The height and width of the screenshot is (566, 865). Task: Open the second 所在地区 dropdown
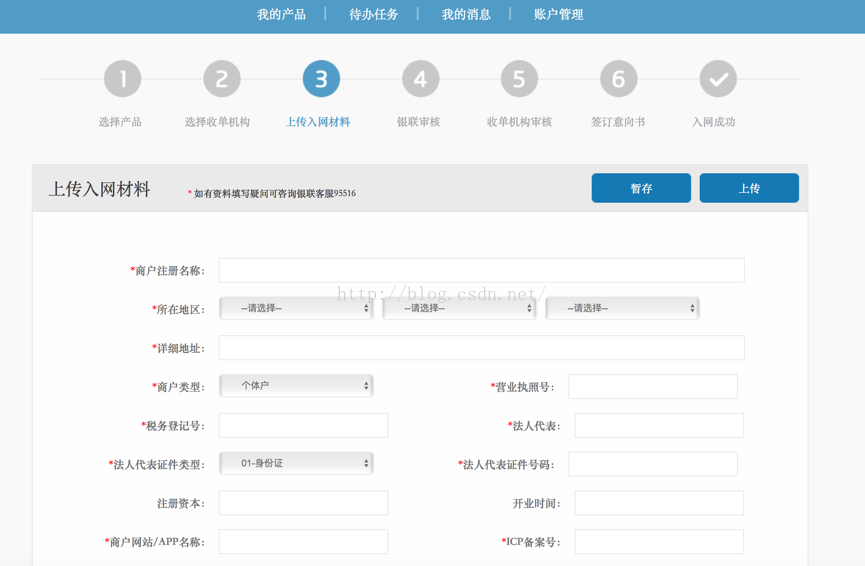[459, 309]
